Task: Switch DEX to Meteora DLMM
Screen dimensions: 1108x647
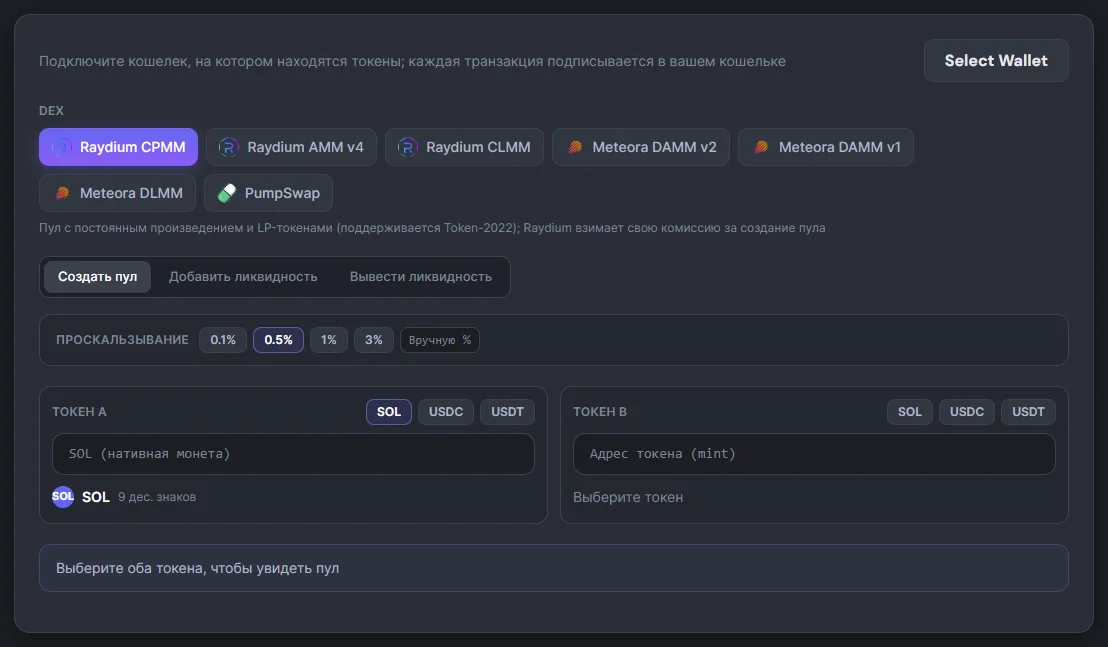Action: click(x=117, y=193)
